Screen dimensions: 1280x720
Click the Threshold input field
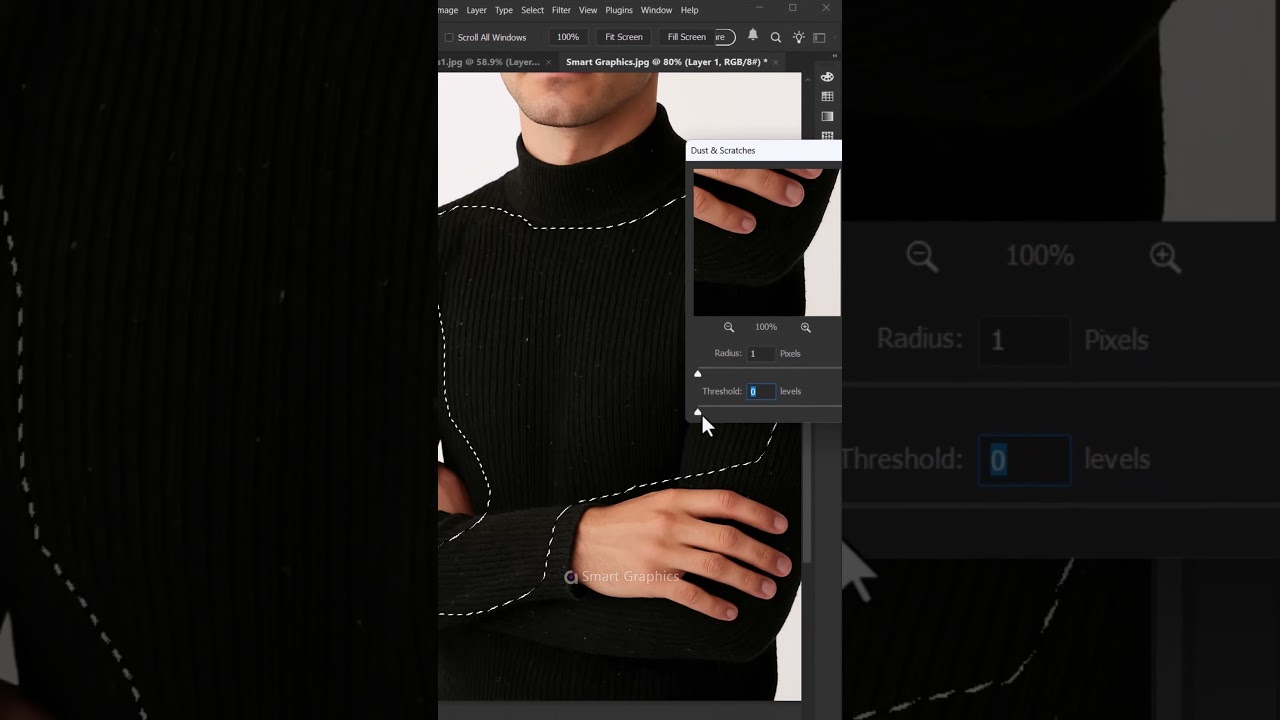(x=761, y=391)
